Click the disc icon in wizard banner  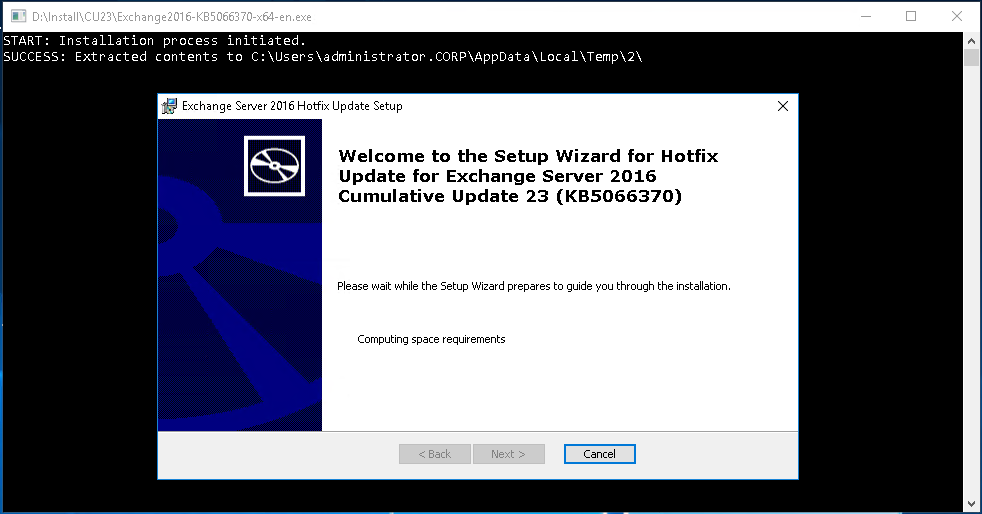point(277,165)
